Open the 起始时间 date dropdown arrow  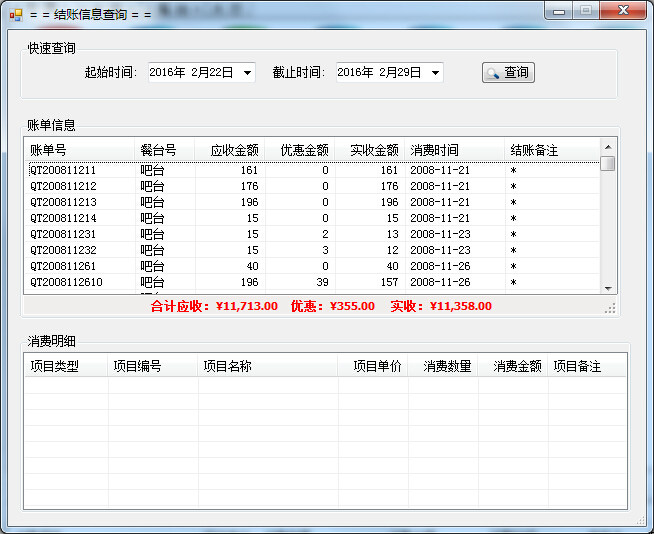tap(247, 73)
